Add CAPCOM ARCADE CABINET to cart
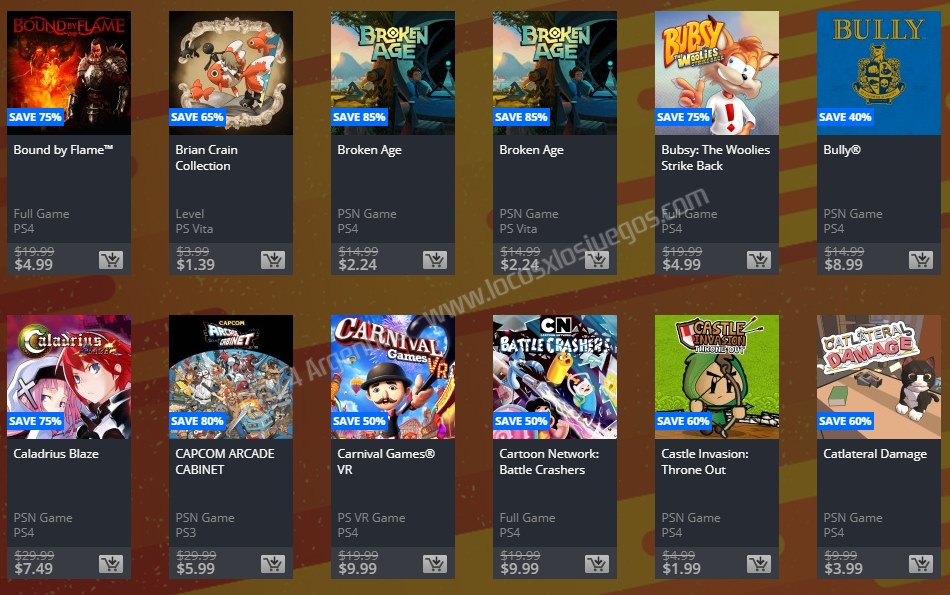This screenshot has width=950, height=595. pyautogui.click(x=273, y=564)
